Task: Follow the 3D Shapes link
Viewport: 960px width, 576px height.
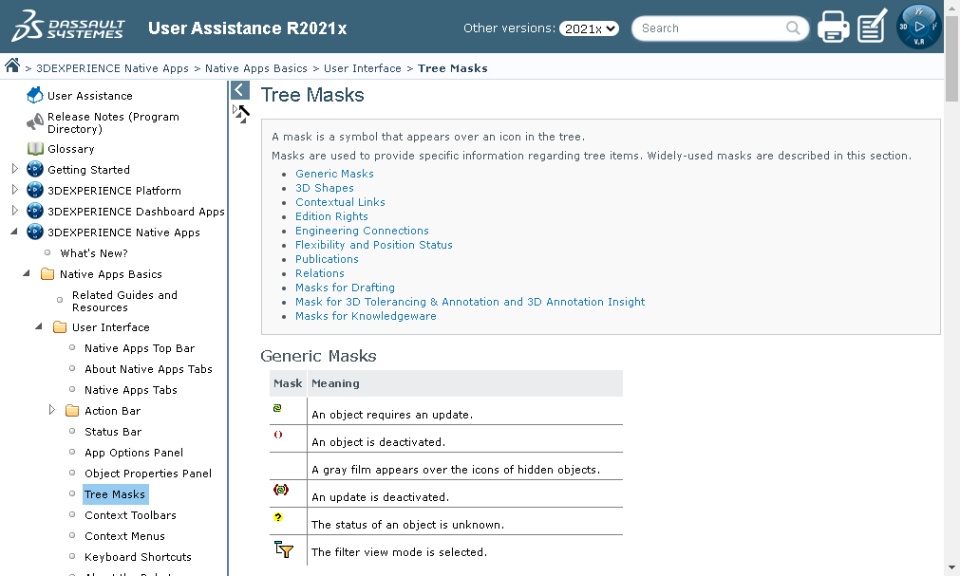Action: [x=324, y=188]
